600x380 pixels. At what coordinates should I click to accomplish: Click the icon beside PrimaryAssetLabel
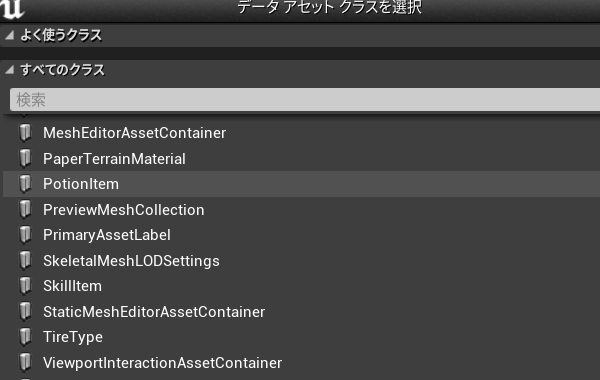point(25,235)
